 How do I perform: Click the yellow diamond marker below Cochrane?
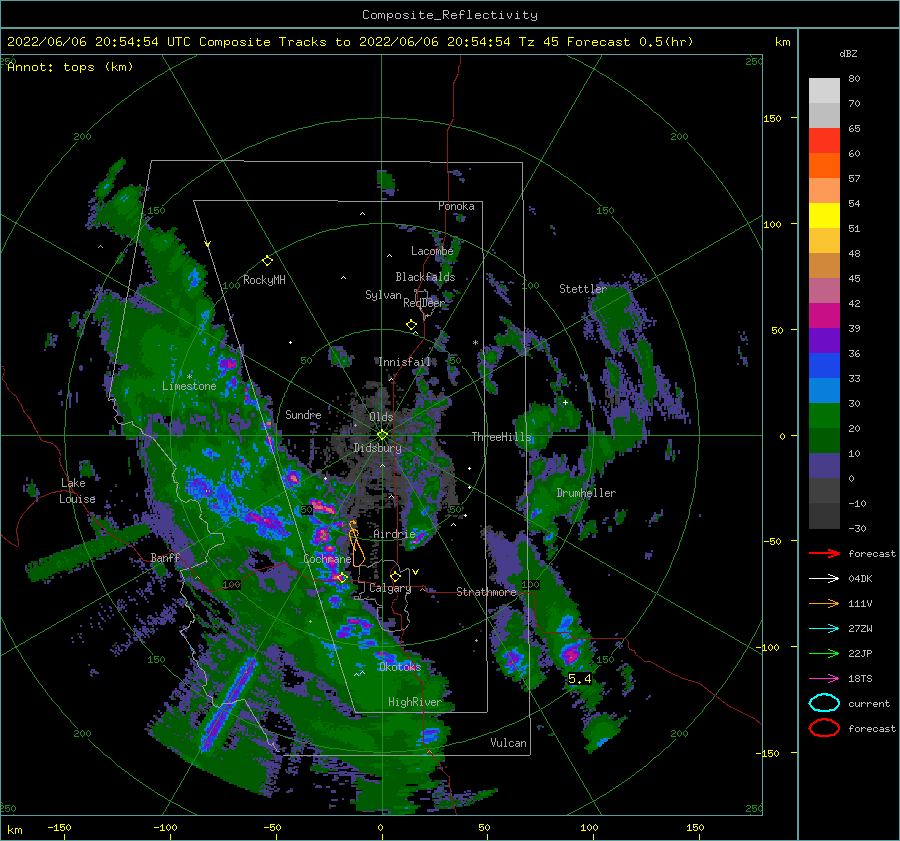[342, 577]
